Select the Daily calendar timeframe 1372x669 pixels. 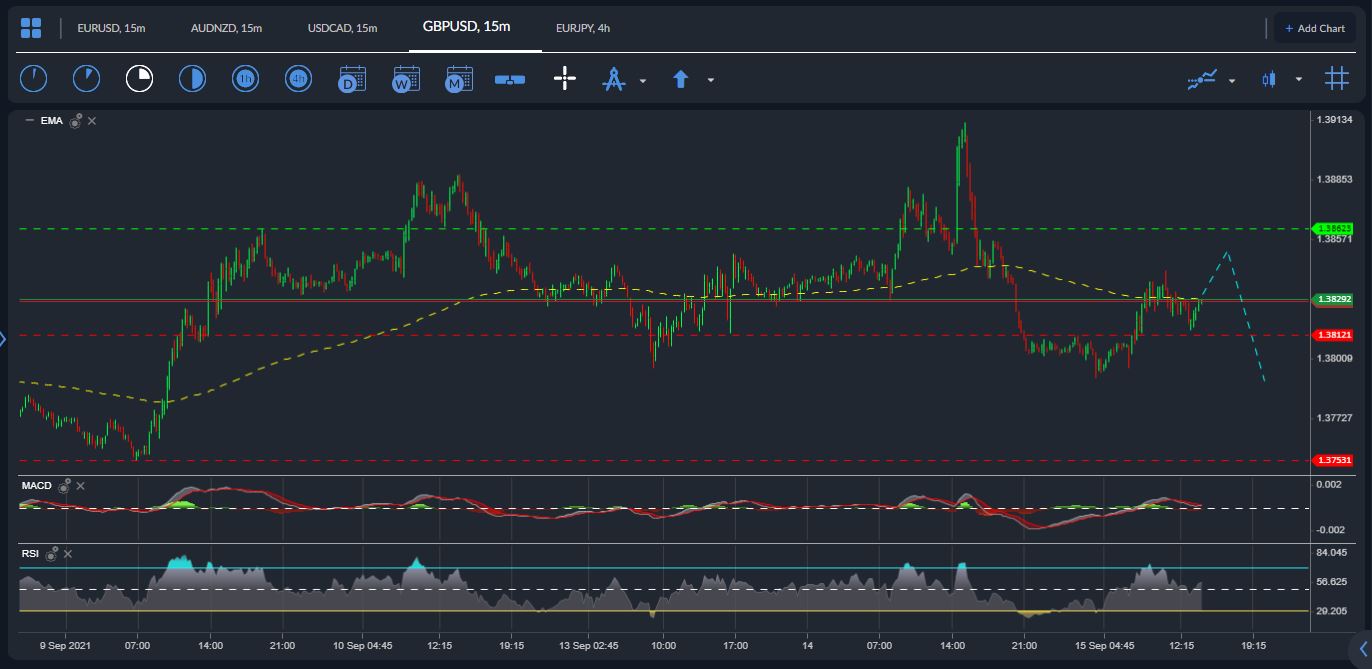352,79
